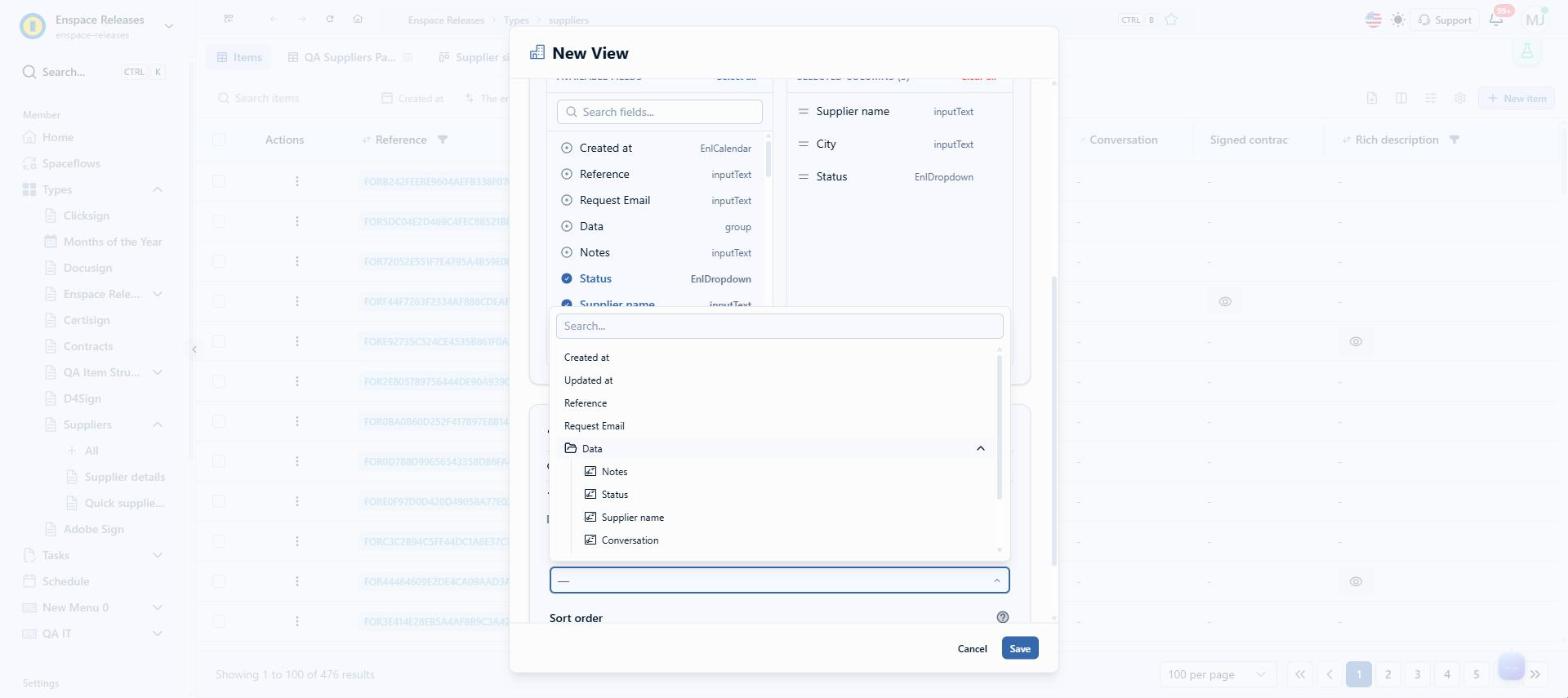Screen dimensions: 1568x698
Task: Uncheck the Status field in available fields
Action: (567, 279)
